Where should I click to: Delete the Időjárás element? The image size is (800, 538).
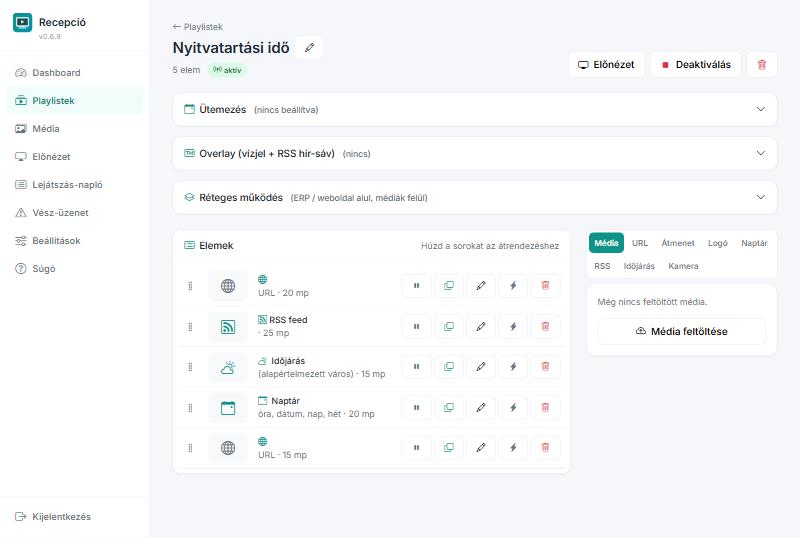[x=545, y=367]
